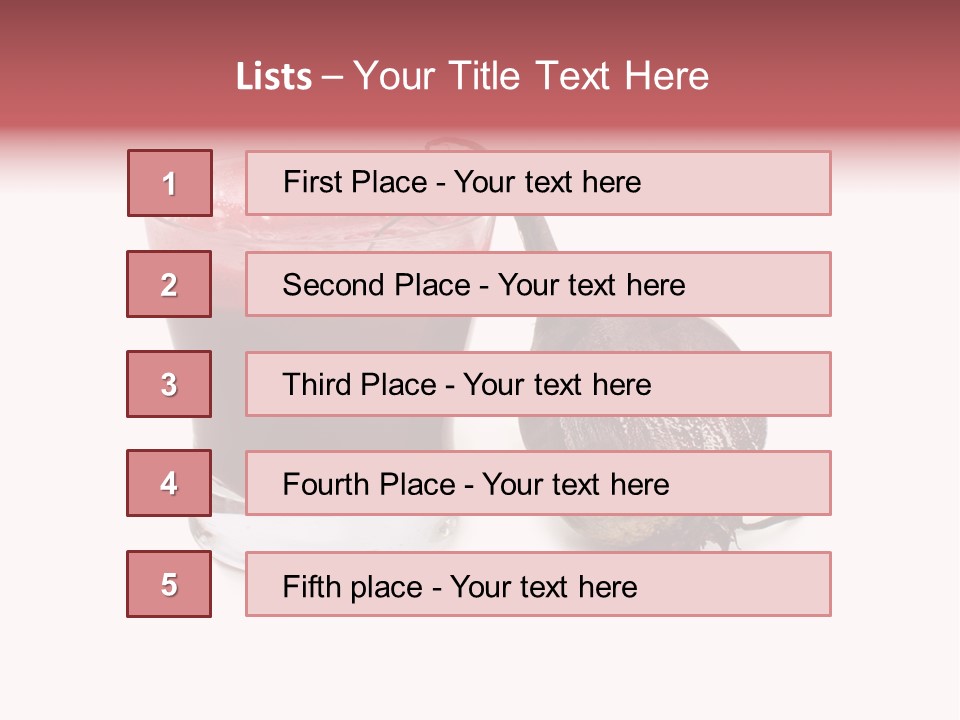Click the bold word Lists in title
Viewport: 960px width, 720px height.
point(274,77)
